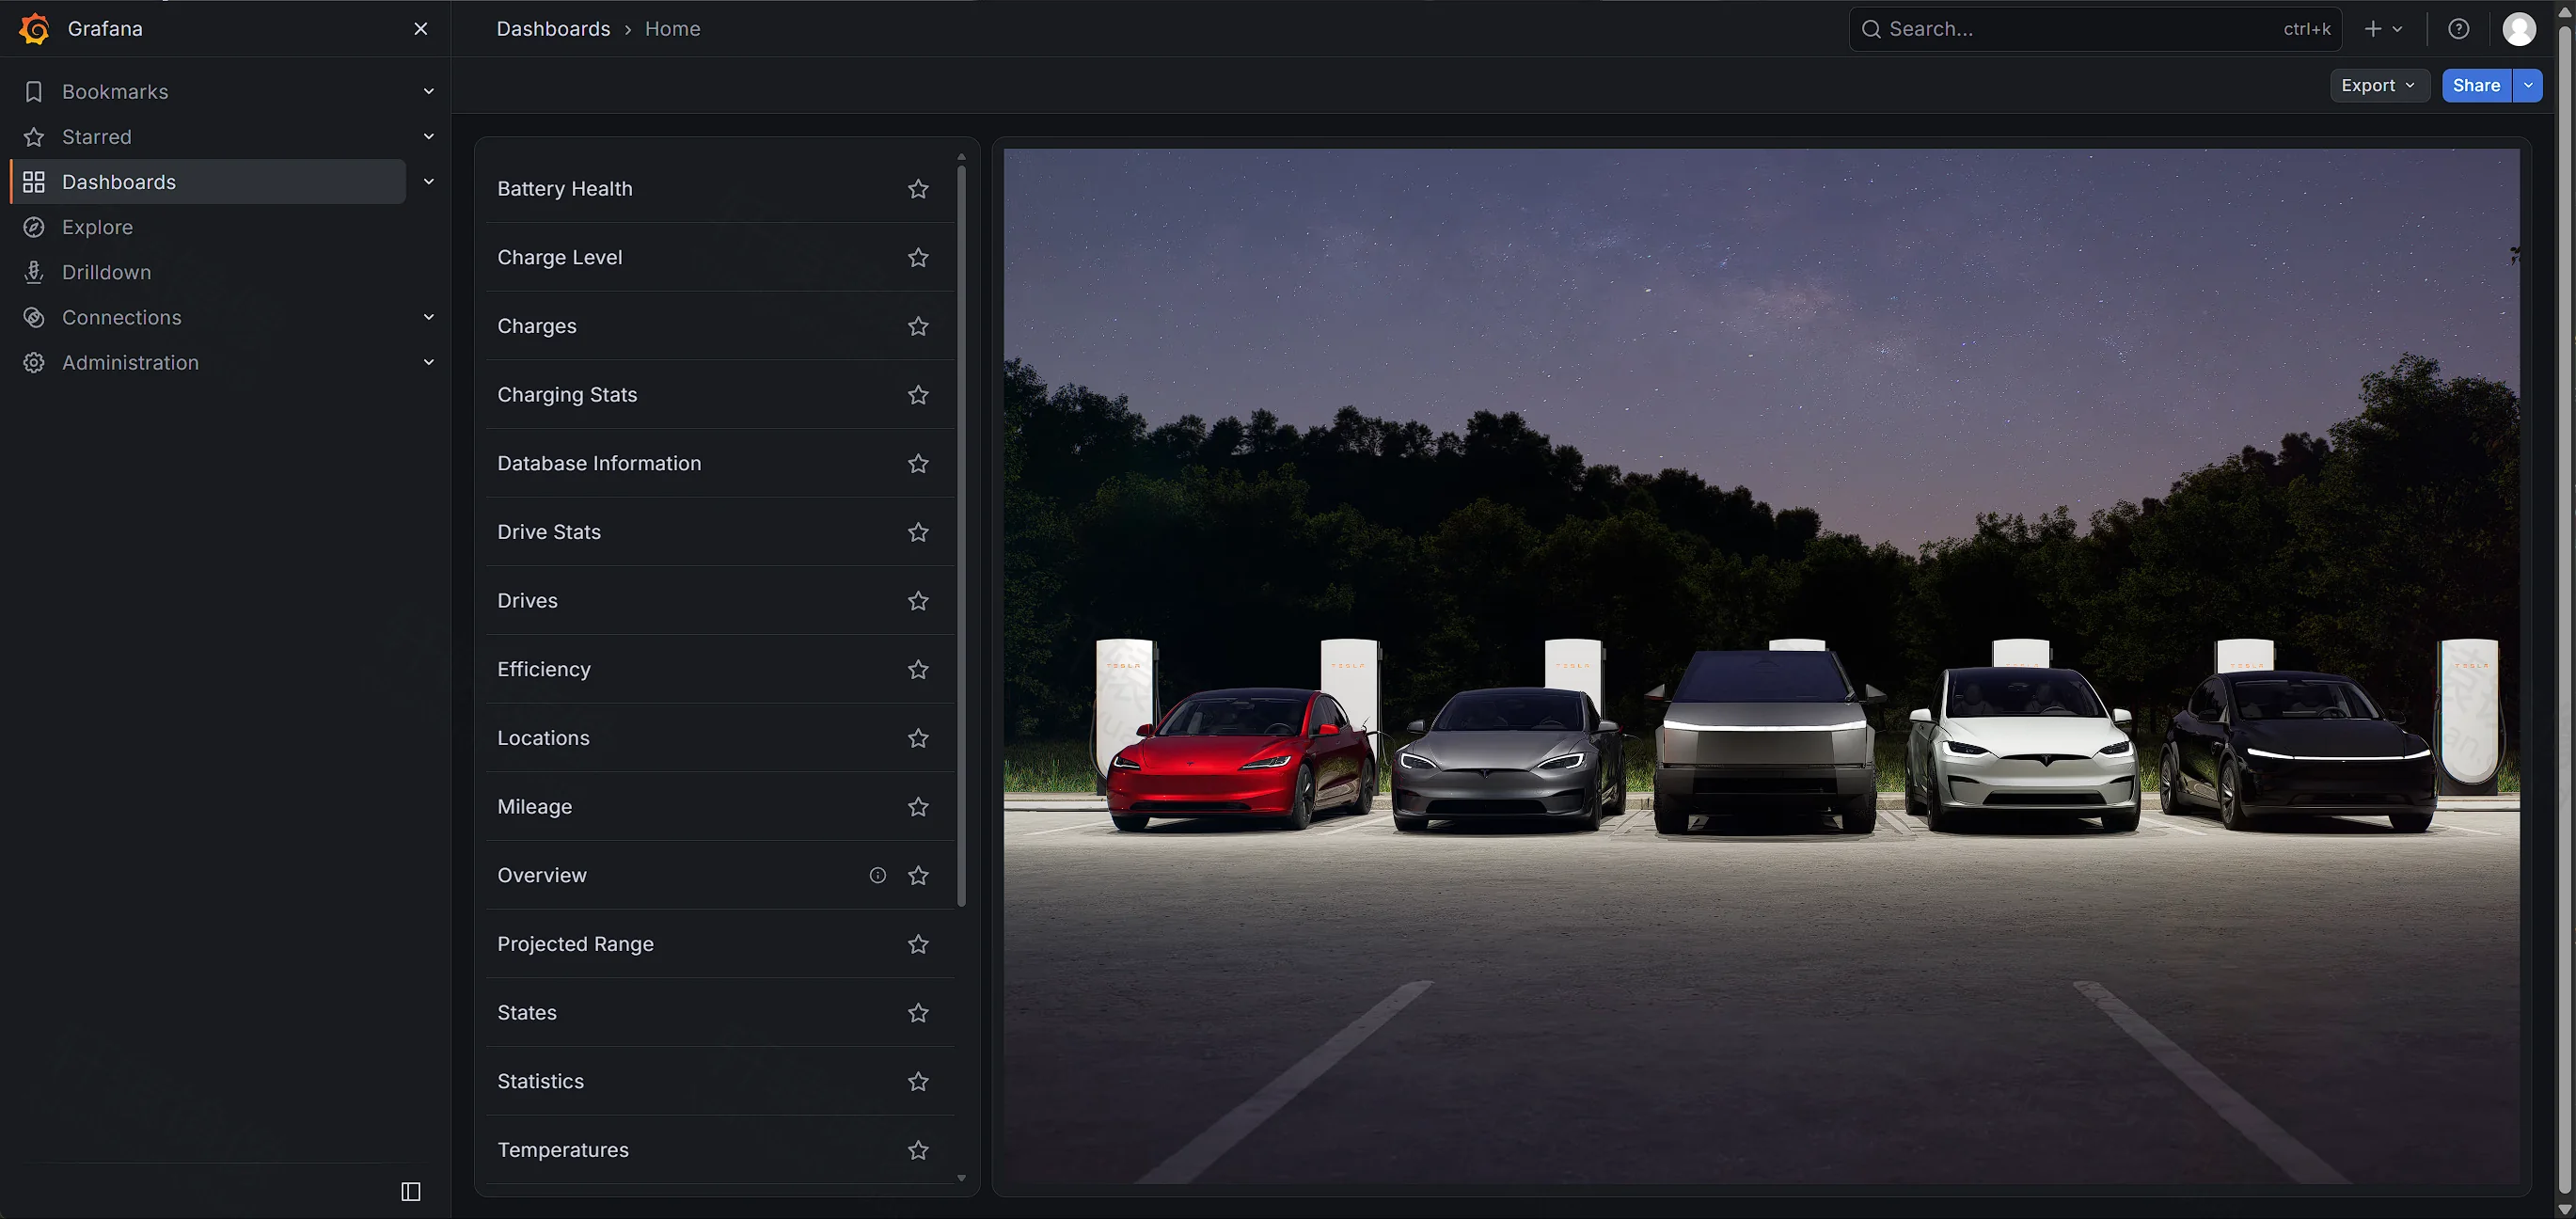The image size is (2576, 1219).
Task: Star the Charge Level dashboard
Action: point(918,257)
